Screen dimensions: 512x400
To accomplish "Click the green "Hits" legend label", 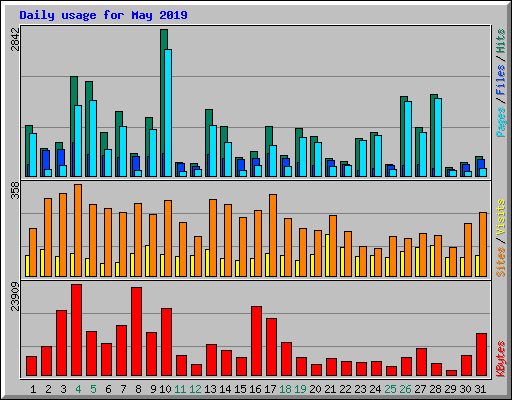I will 500,41.
